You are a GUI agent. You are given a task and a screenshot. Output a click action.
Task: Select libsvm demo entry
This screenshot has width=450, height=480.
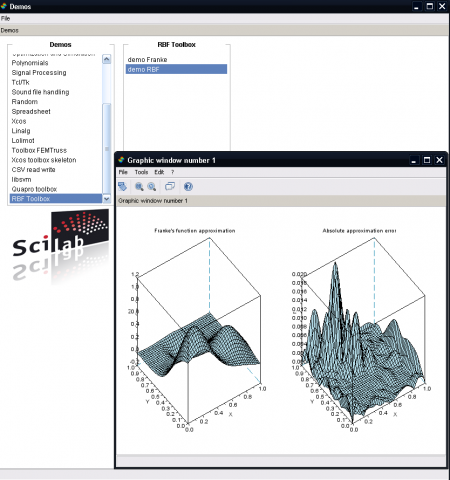[56, 179]
